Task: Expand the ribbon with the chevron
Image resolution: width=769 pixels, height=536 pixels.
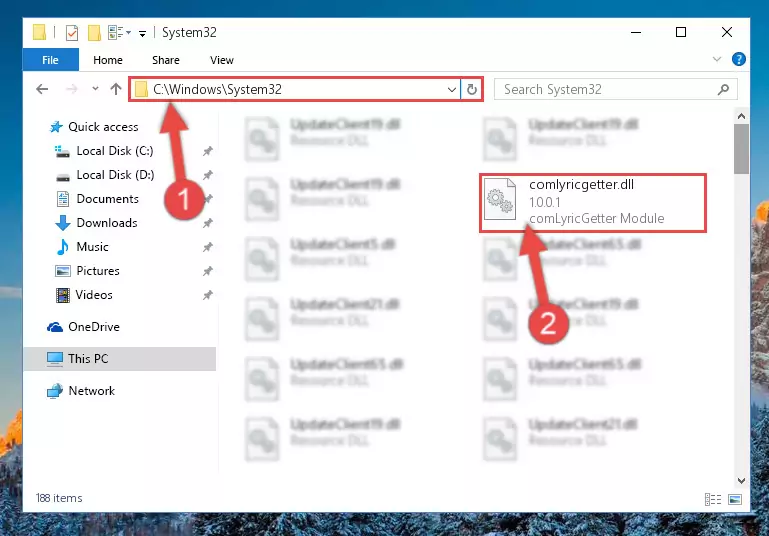Action: point(717,59)
